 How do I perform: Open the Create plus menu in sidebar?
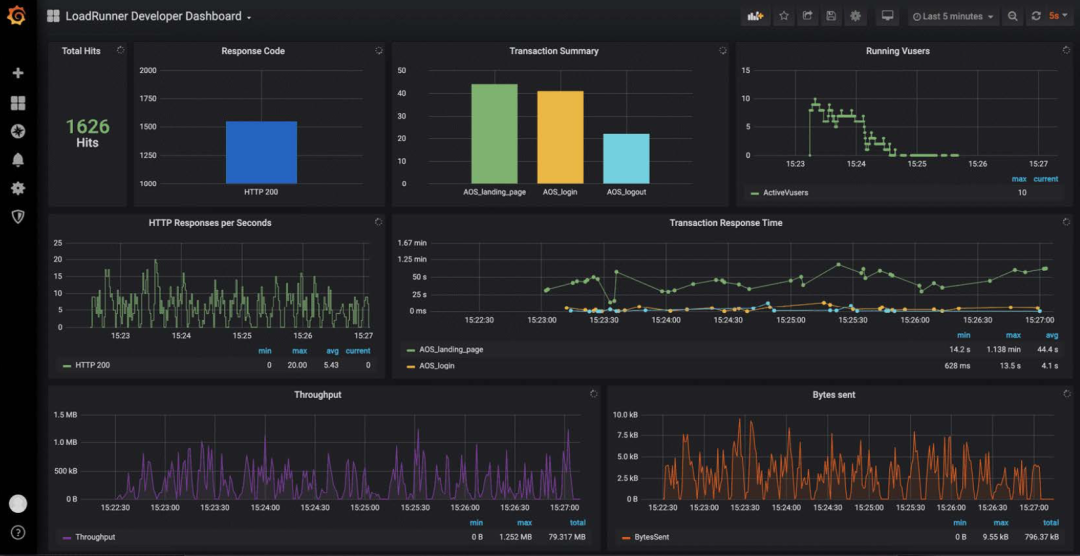click(x=17, y=73)
